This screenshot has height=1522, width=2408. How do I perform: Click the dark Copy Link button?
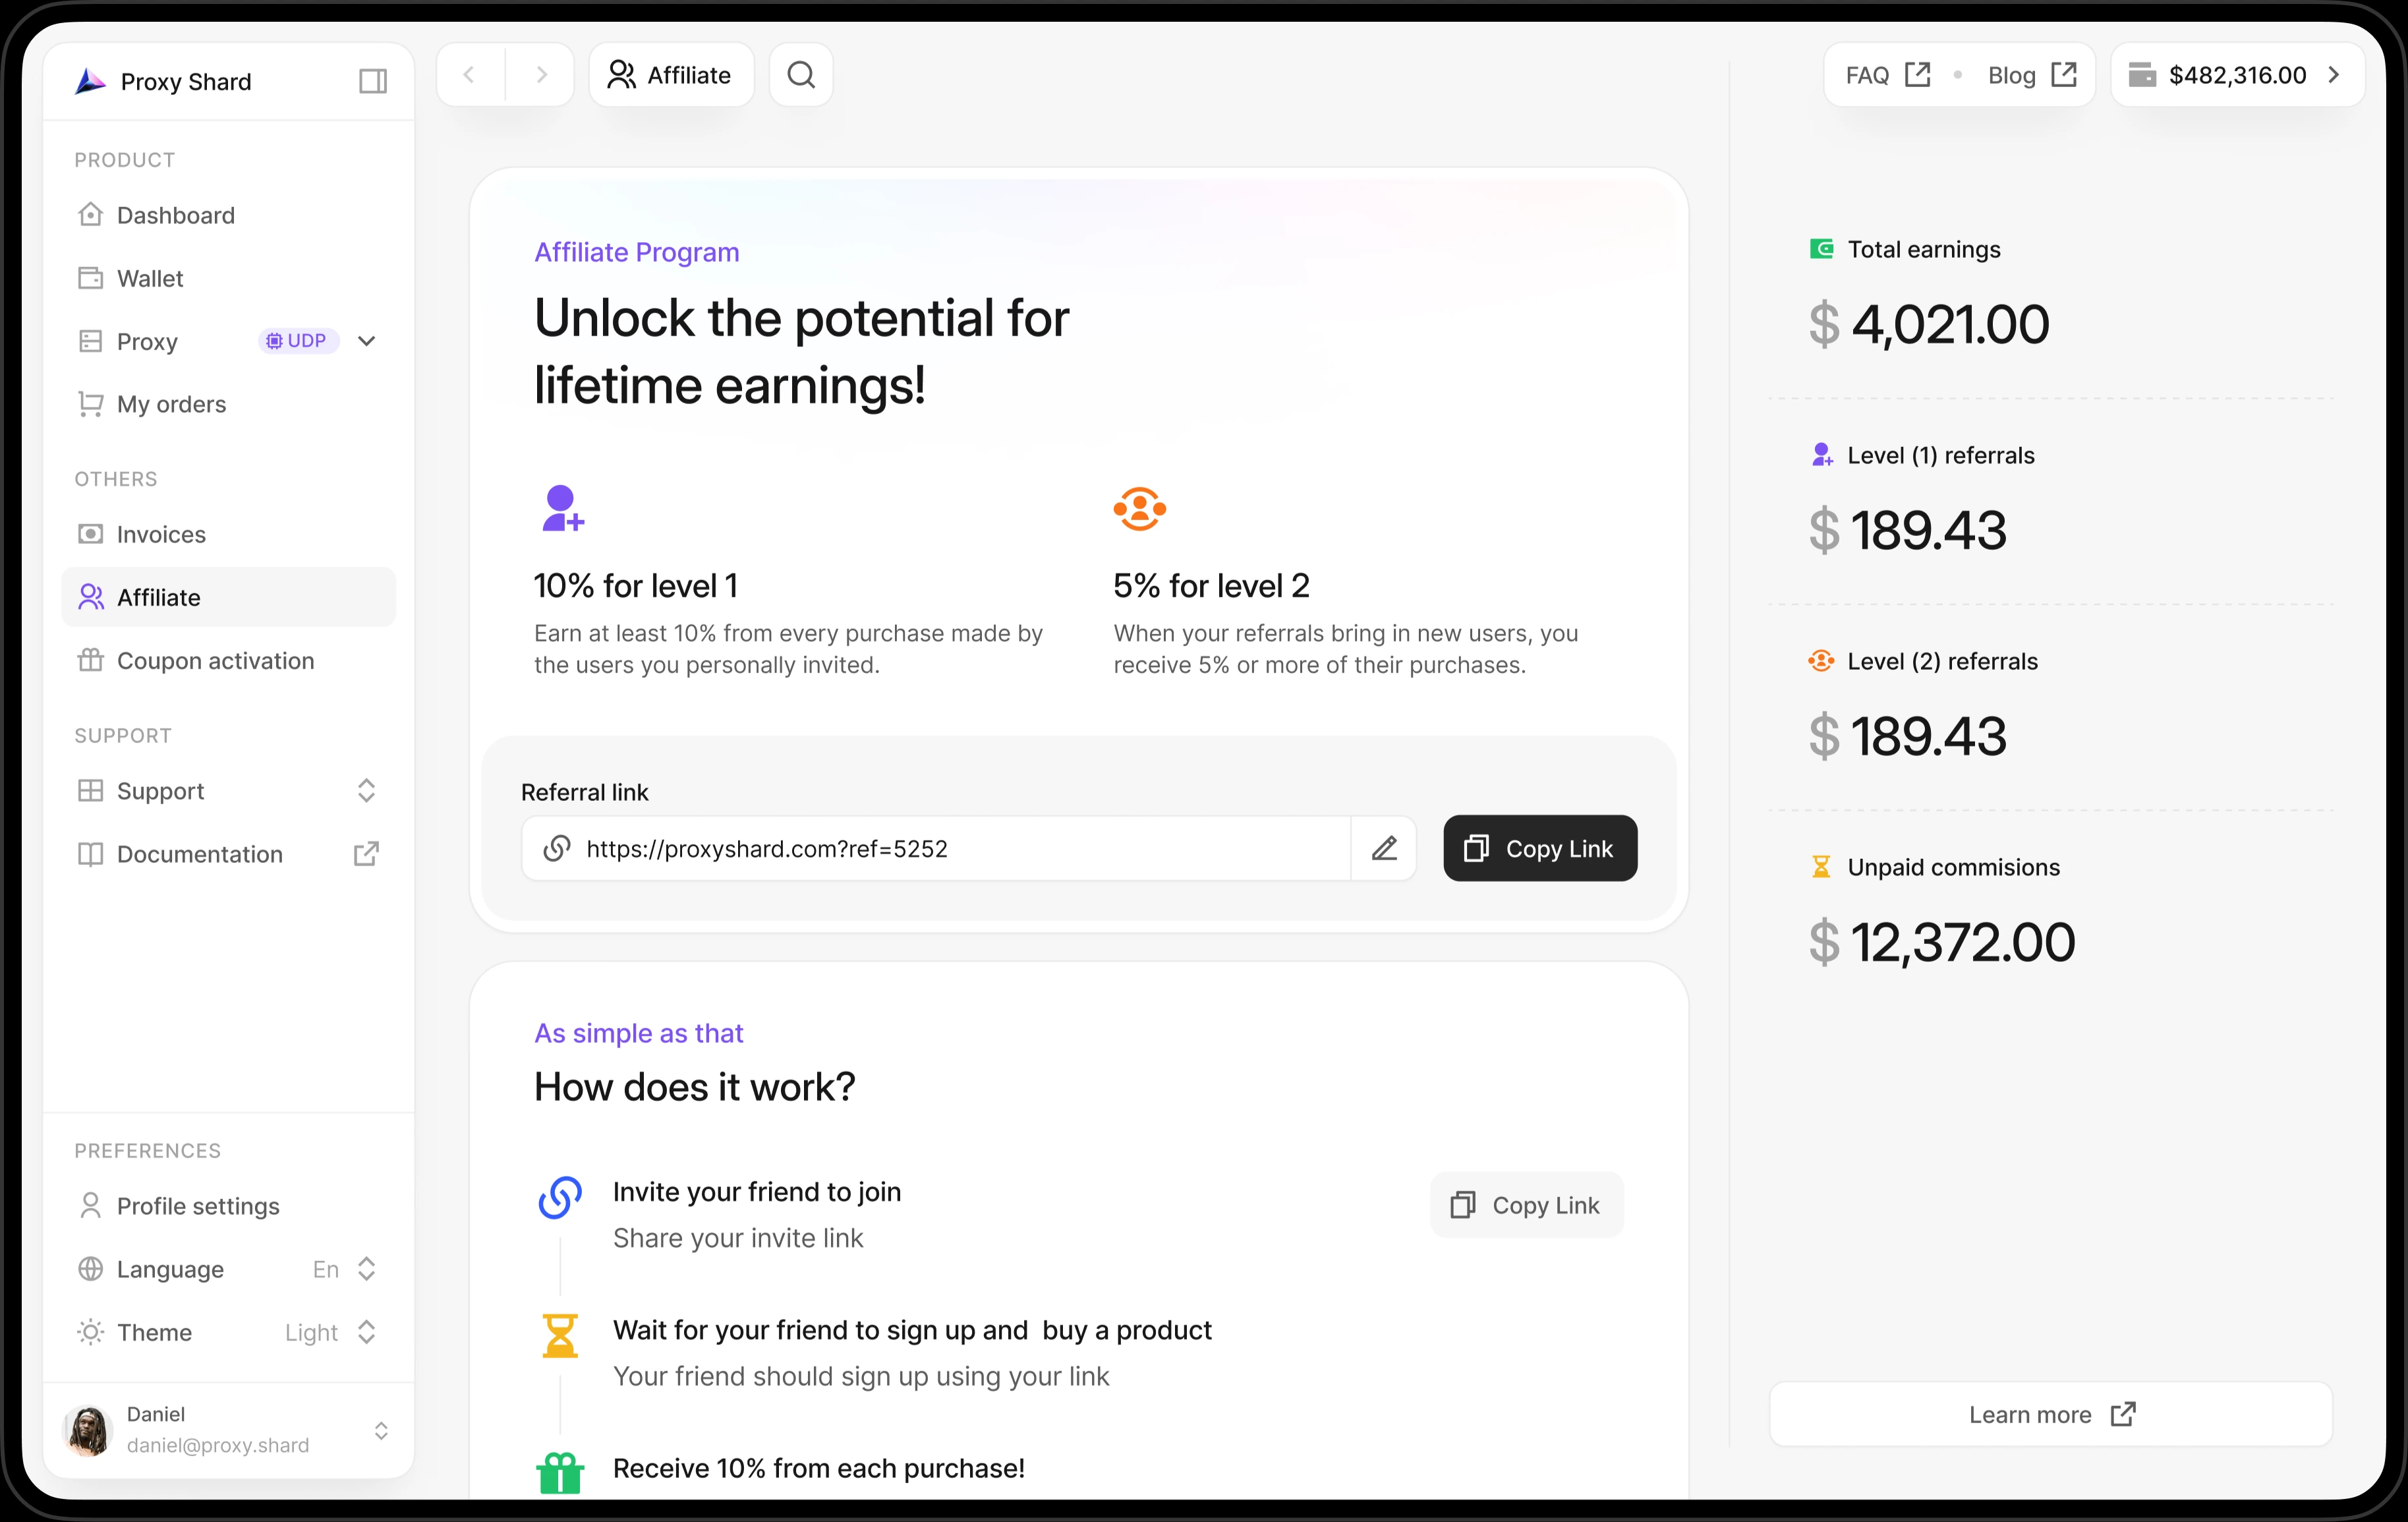tap(1540, 849)
